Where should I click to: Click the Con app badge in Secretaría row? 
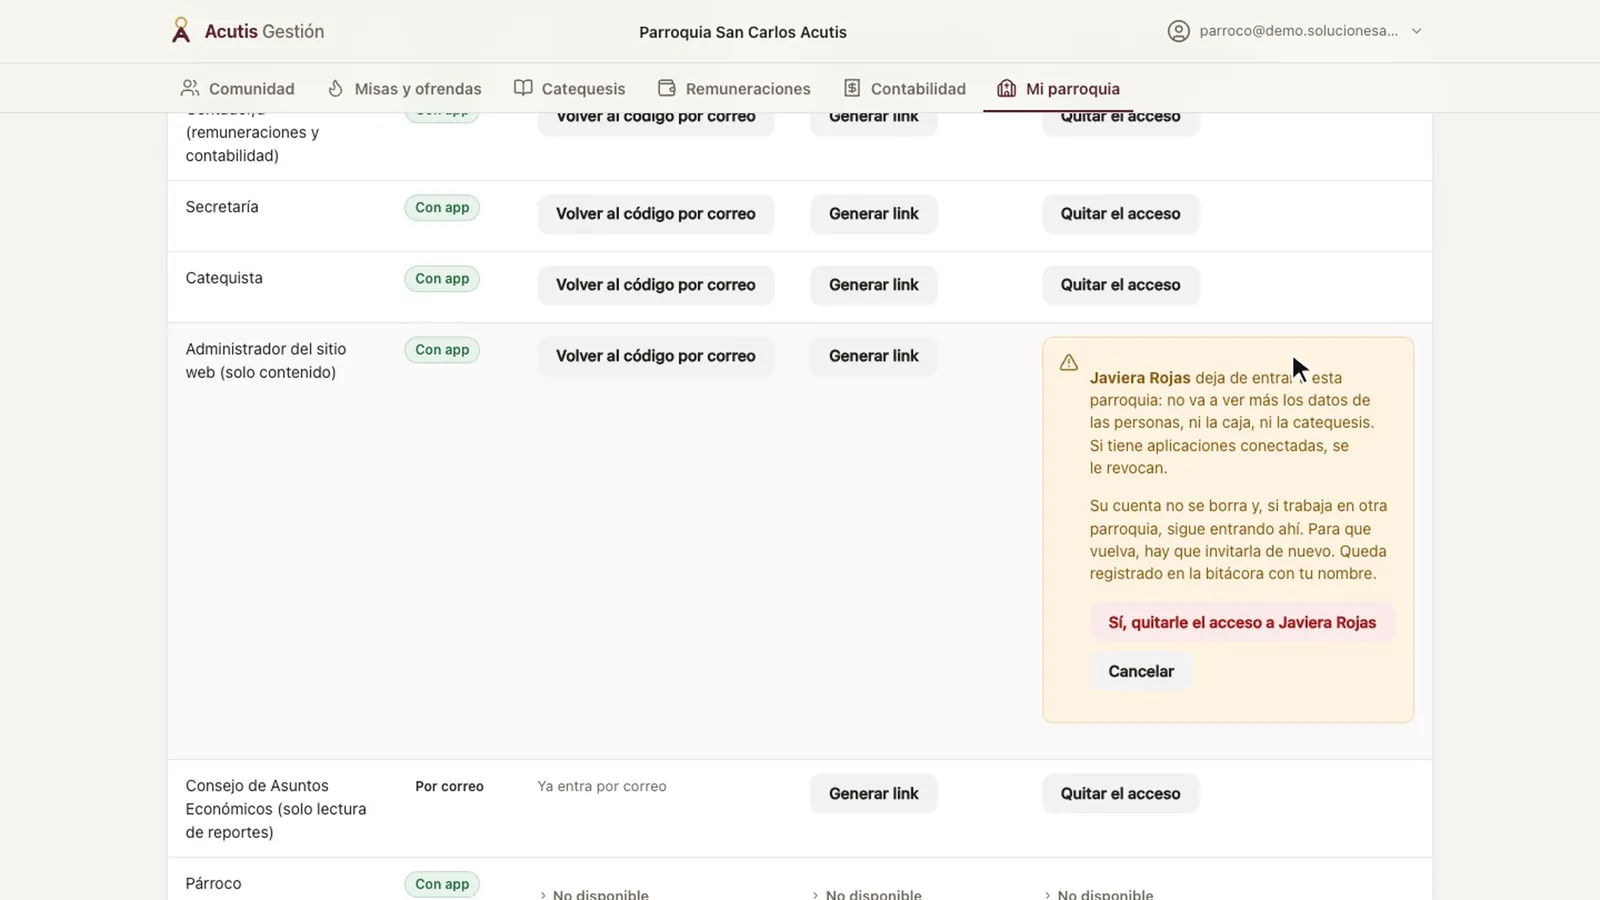[442, 208]
